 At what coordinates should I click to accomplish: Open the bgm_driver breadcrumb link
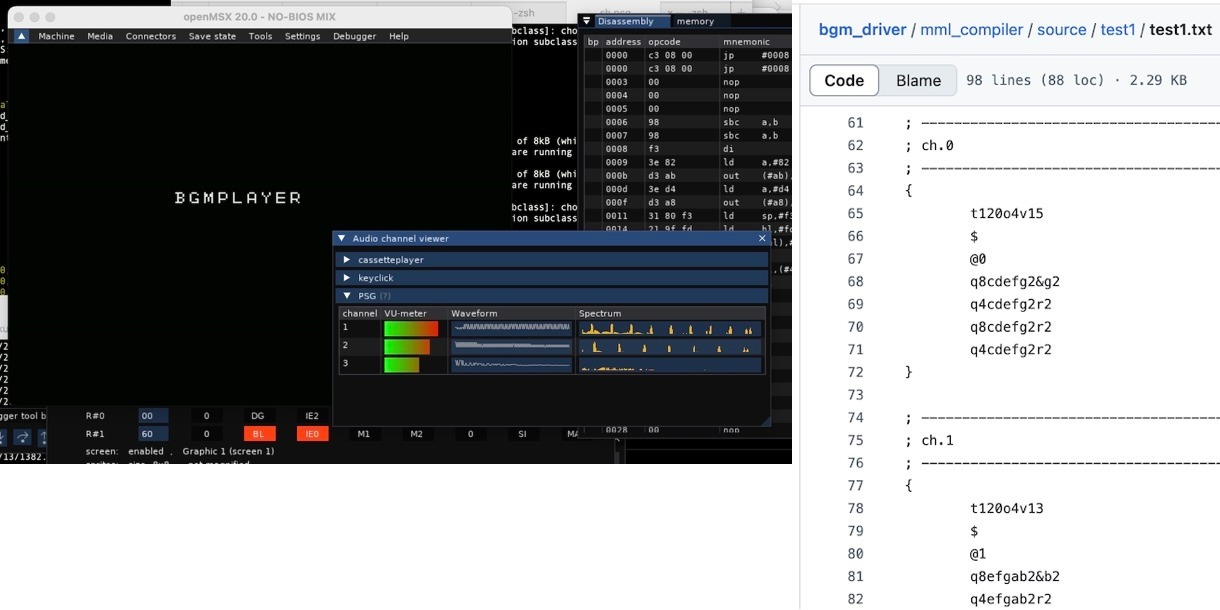pos(861,29)
